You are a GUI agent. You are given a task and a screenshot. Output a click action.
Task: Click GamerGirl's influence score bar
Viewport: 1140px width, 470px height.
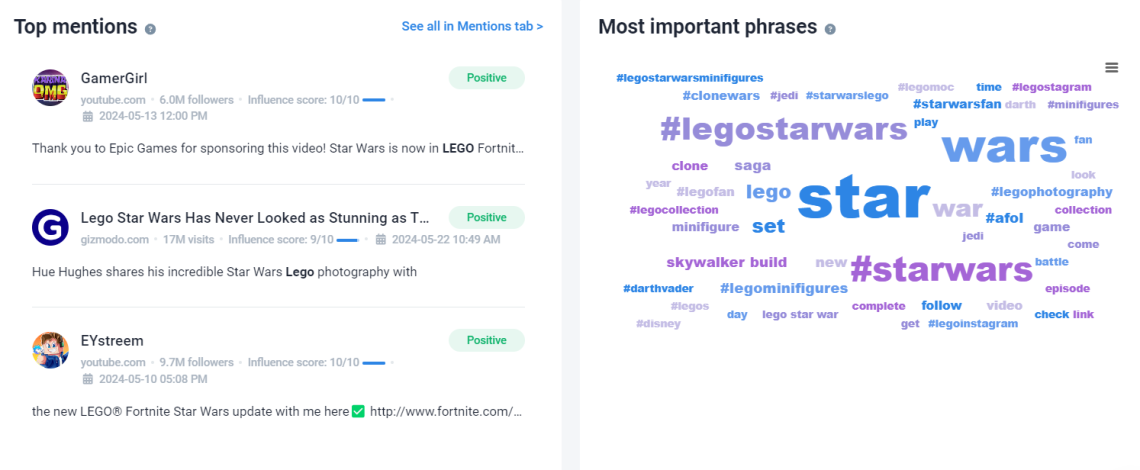(374, 100)
